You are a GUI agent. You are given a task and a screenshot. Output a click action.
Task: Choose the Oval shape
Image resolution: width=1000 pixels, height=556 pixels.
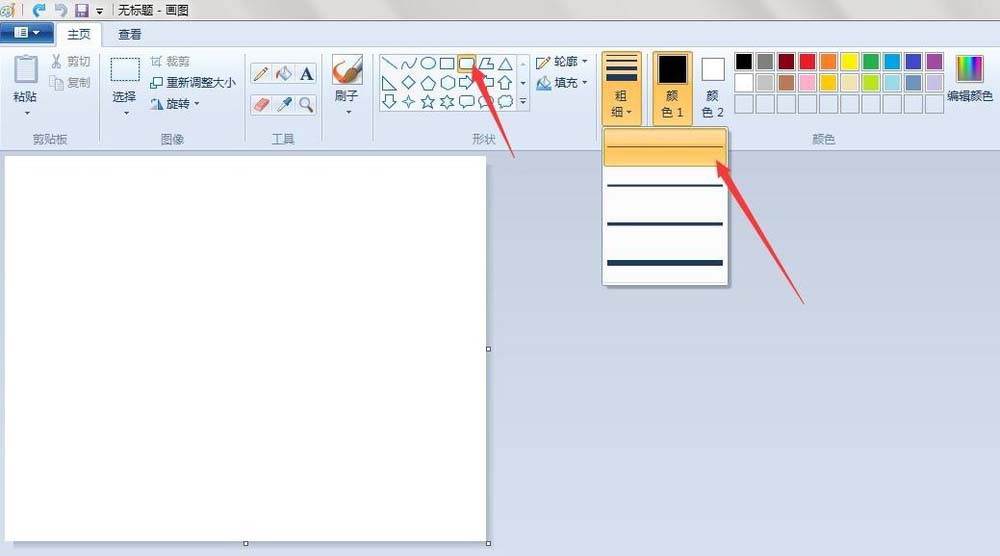pos(428,63)
